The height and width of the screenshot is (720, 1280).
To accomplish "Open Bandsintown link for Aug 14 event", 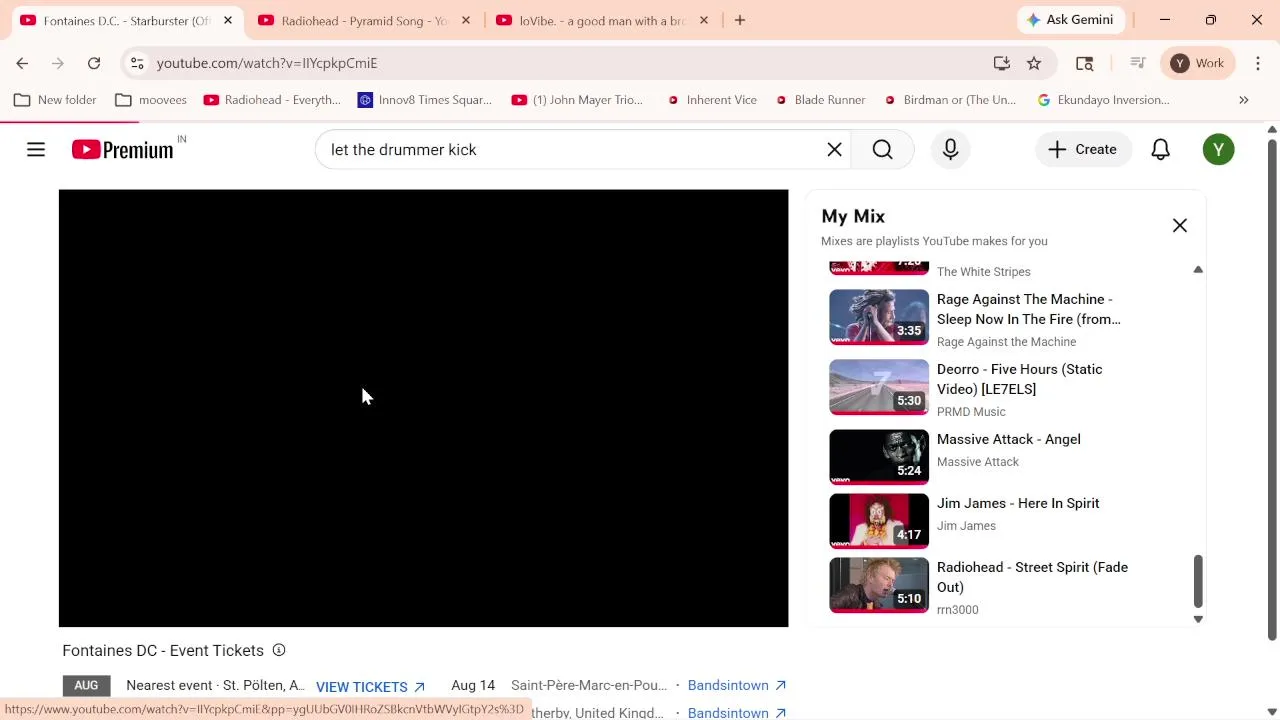I will point(737,685).
